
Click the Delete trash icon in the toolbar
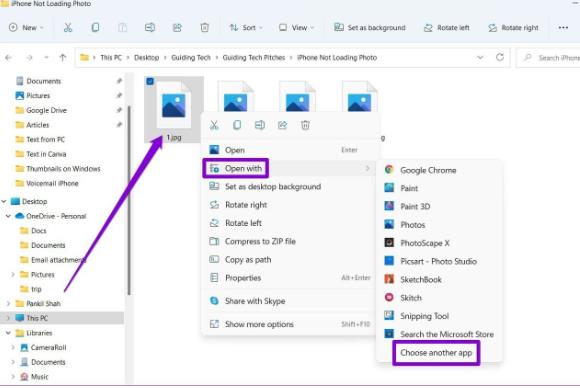point(205,28)
